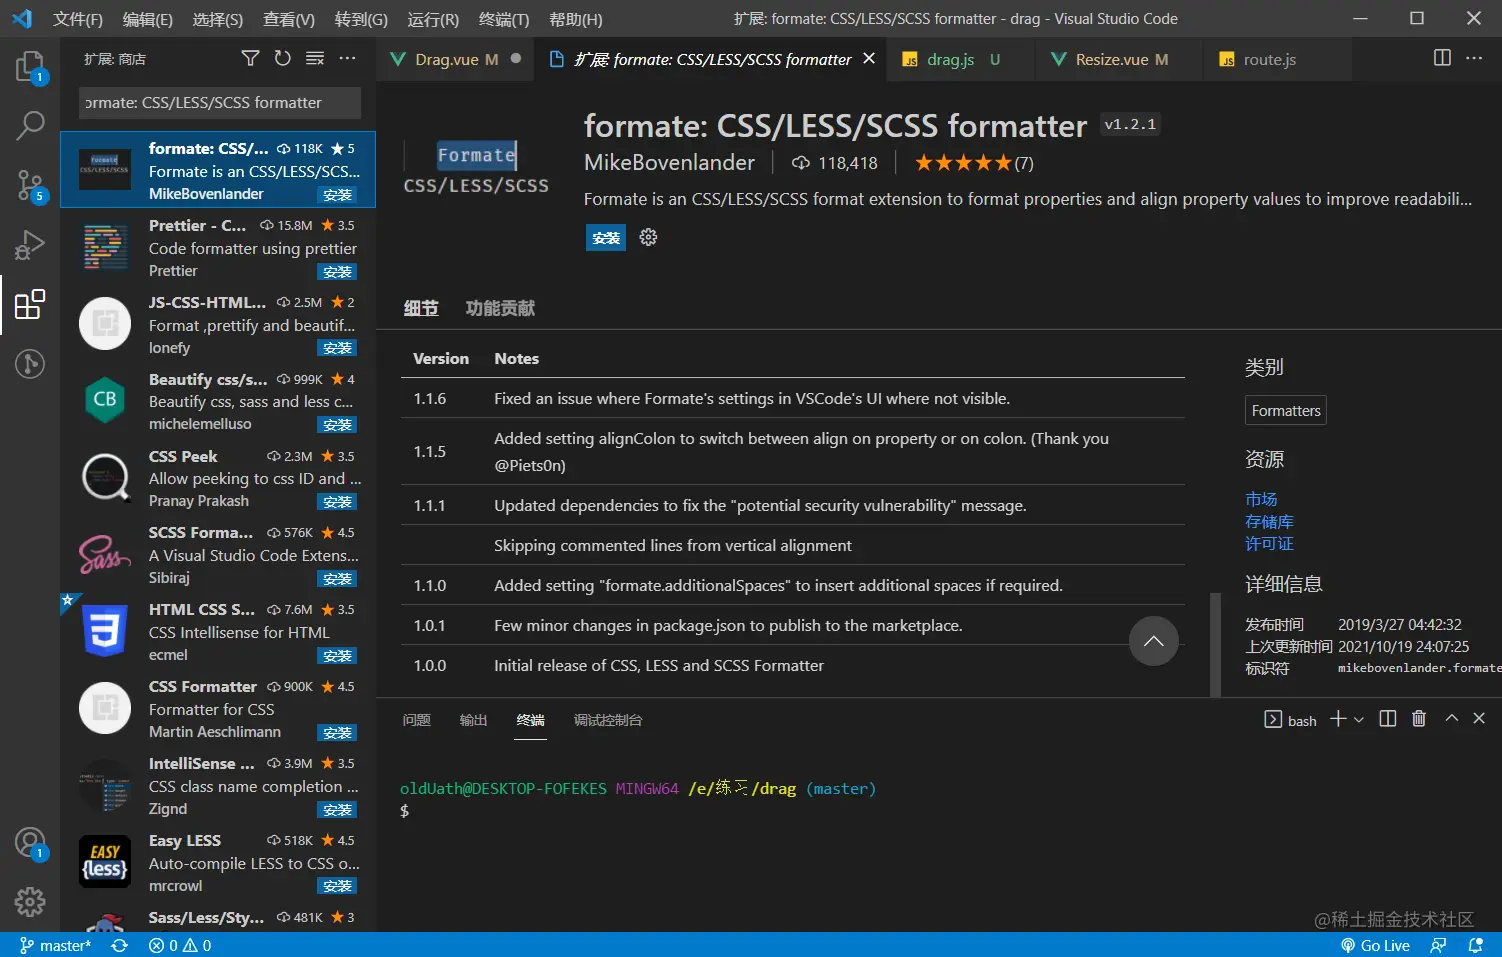This screenshot has height=957, width=1502.
Task: Switch to the 调试控制台 panel tab
Action: tap(608, 720)
